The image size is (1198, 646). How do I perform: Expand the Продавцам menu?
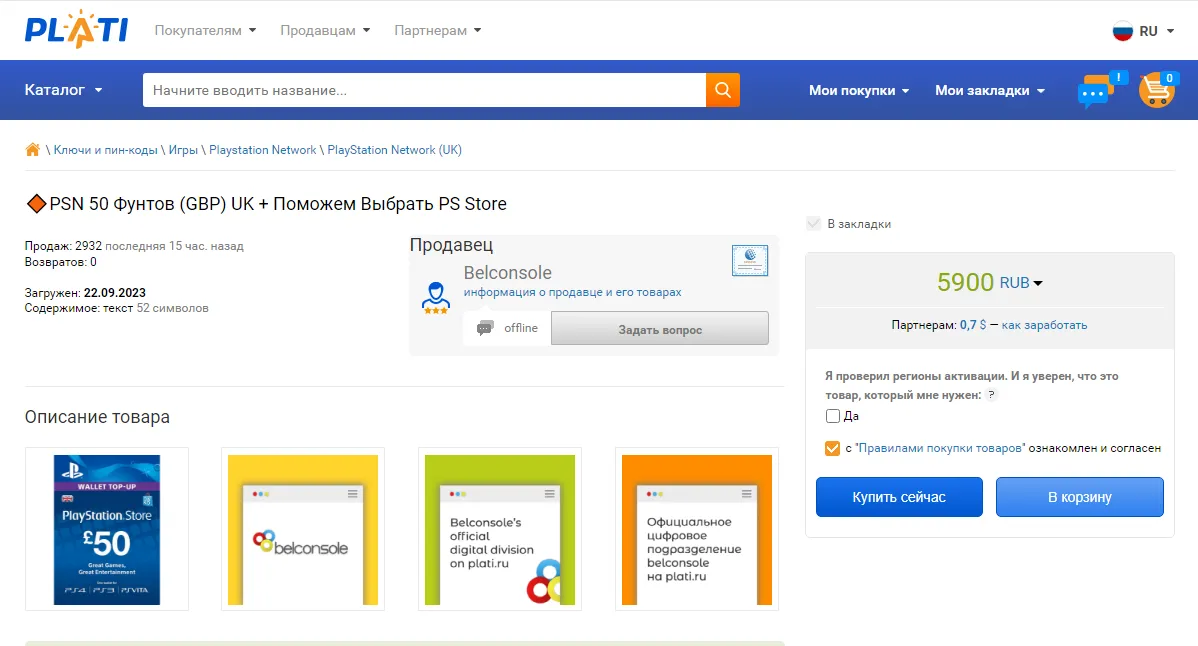(325, 31)
